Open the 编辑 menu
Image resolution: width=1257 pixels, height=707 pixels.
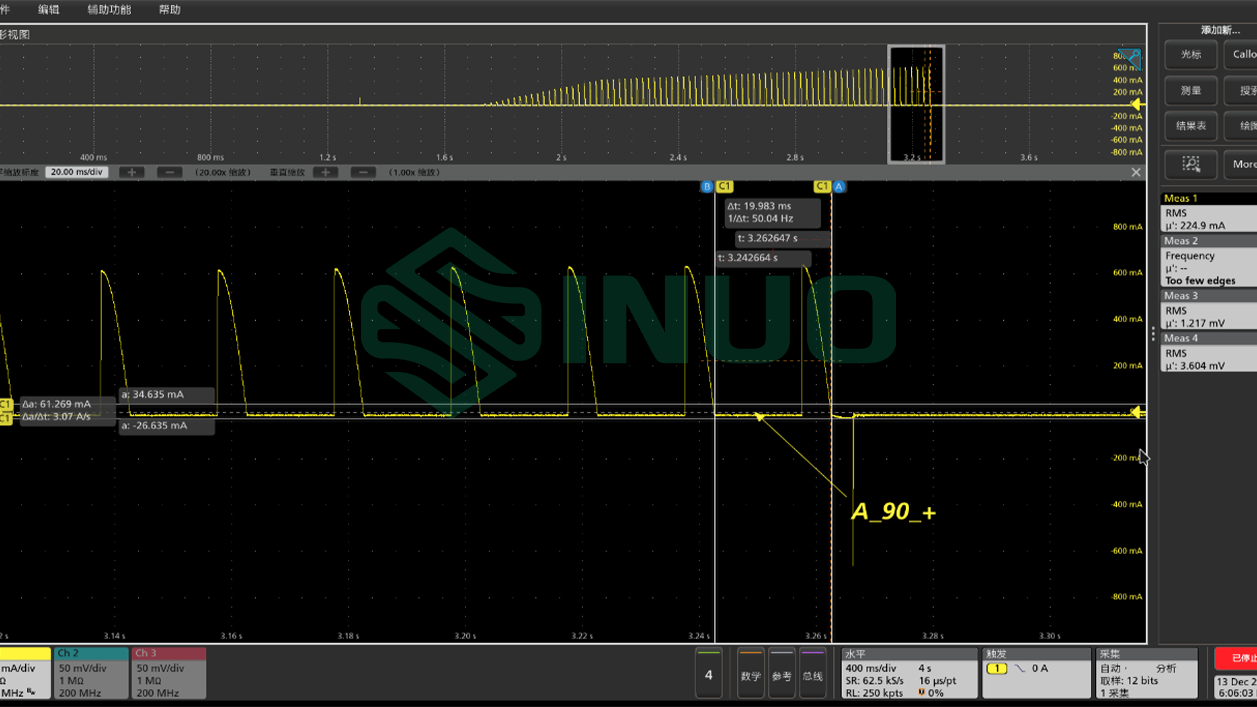click(x=48, y=10)
